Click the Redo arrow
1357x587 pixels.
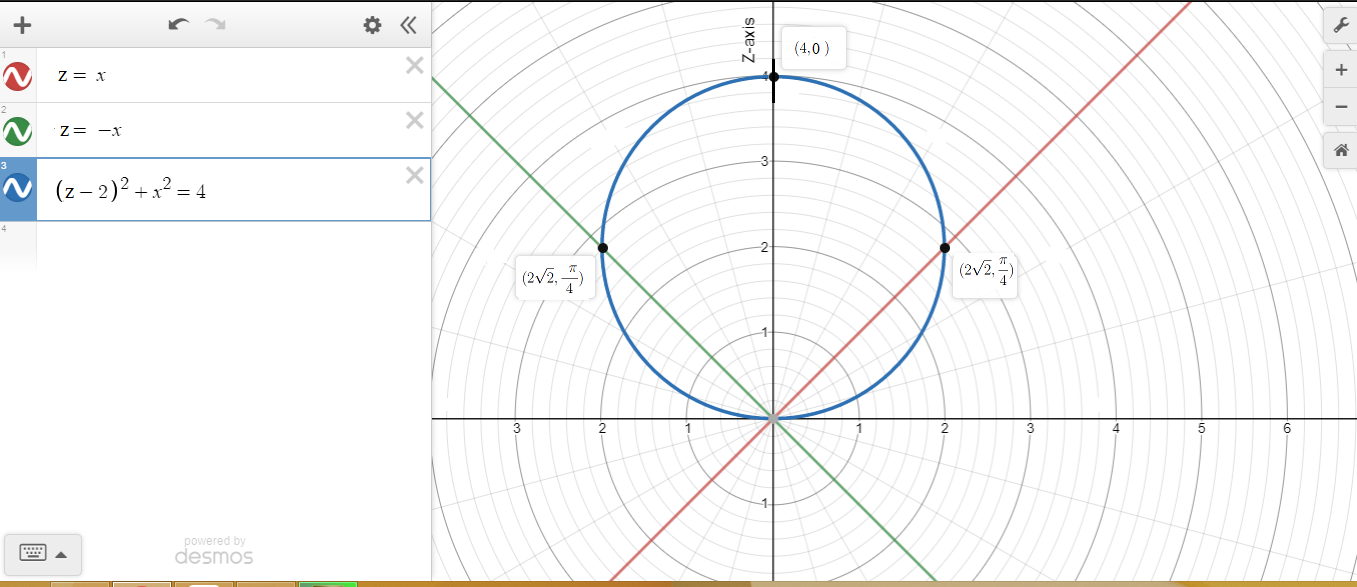[x=215, y=25]
